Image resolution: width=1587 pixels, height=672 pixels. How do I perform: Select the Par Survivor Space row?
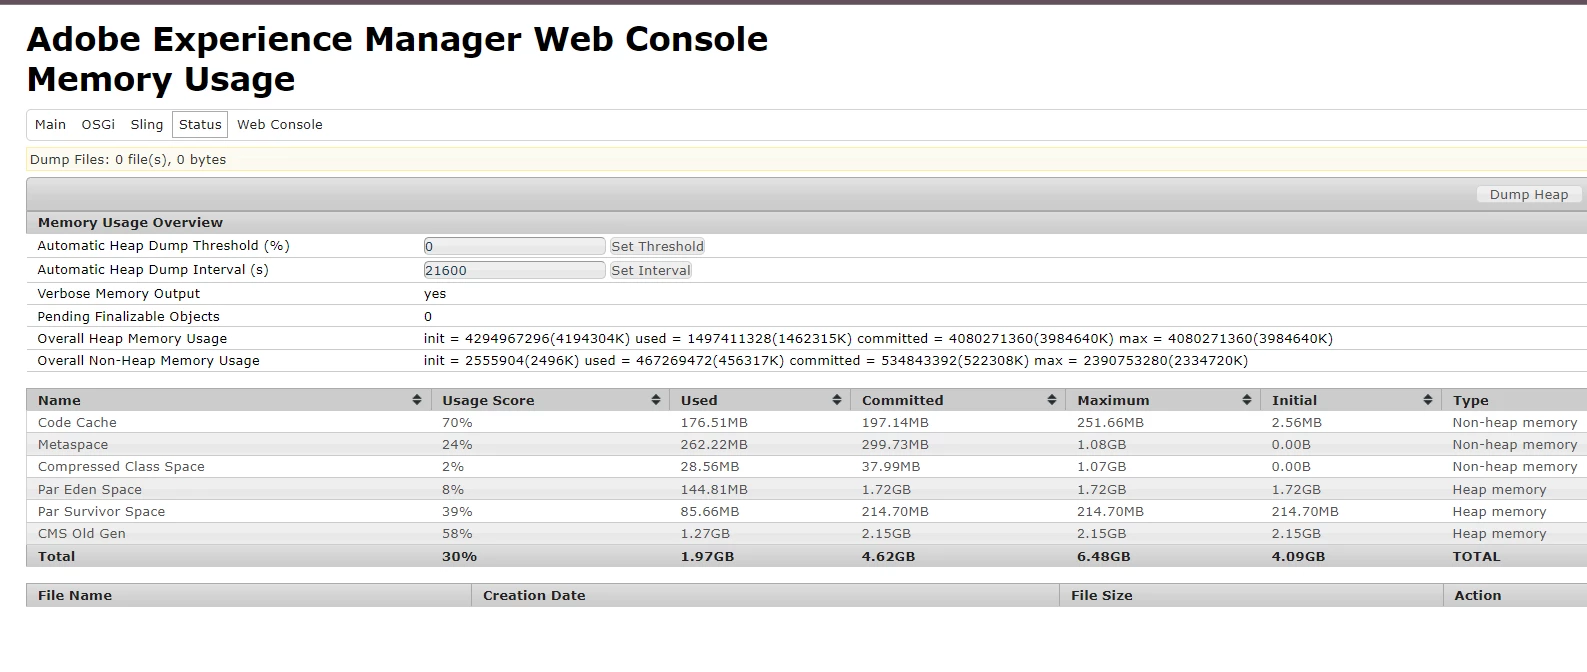(806, 512)
